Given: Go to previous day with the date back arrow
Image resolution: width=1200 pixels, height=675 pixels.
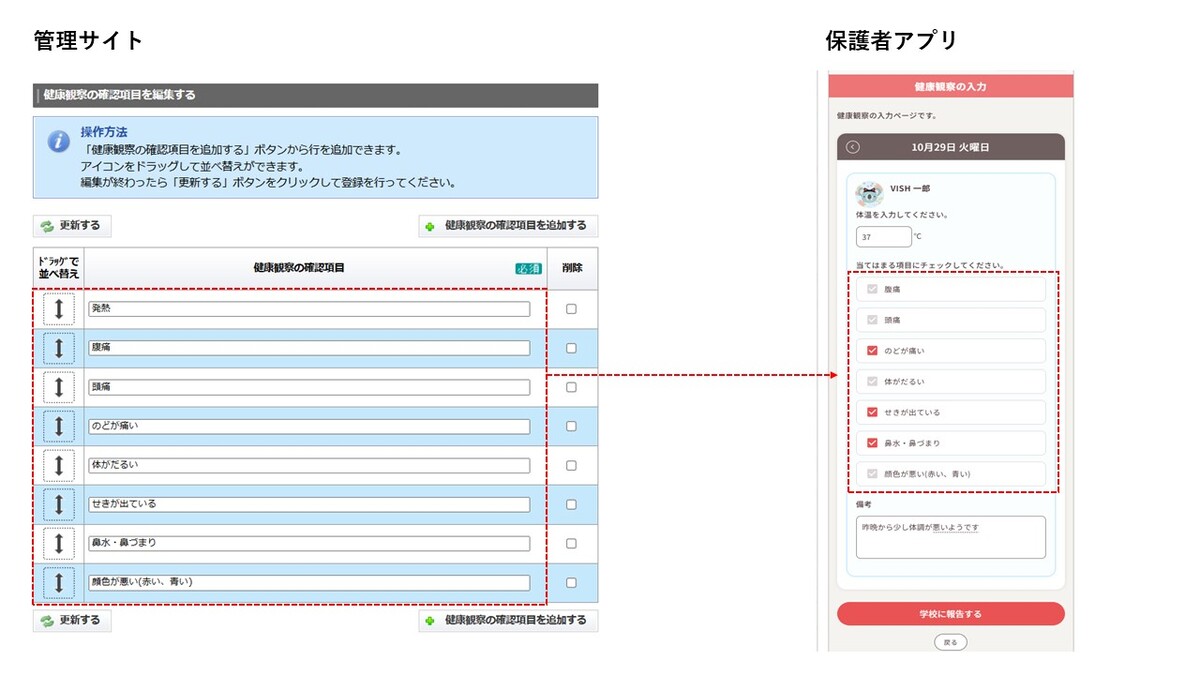Looking at the screenshot, I should (853, 147).
